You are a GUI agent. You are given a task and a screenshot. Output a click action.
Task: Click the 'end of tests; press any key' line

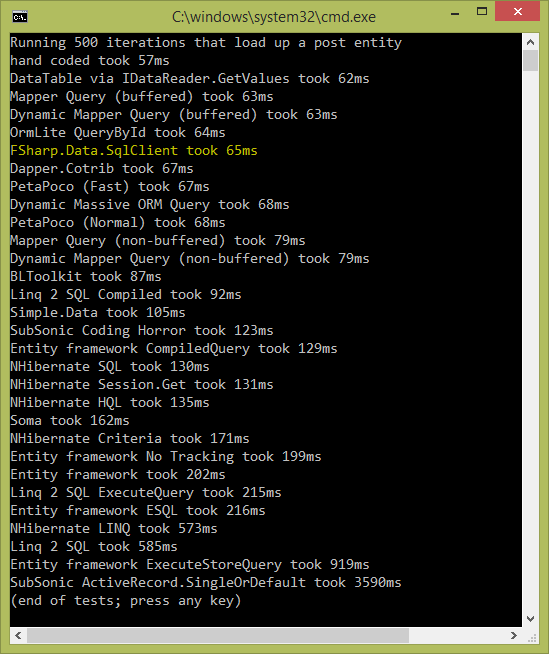coord(126,601)
